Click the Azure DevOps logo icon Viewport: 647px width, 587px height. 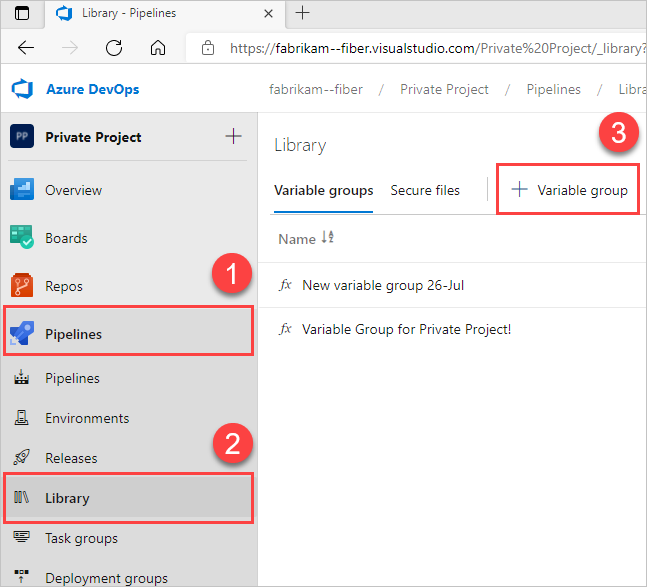tap(22, 89)
